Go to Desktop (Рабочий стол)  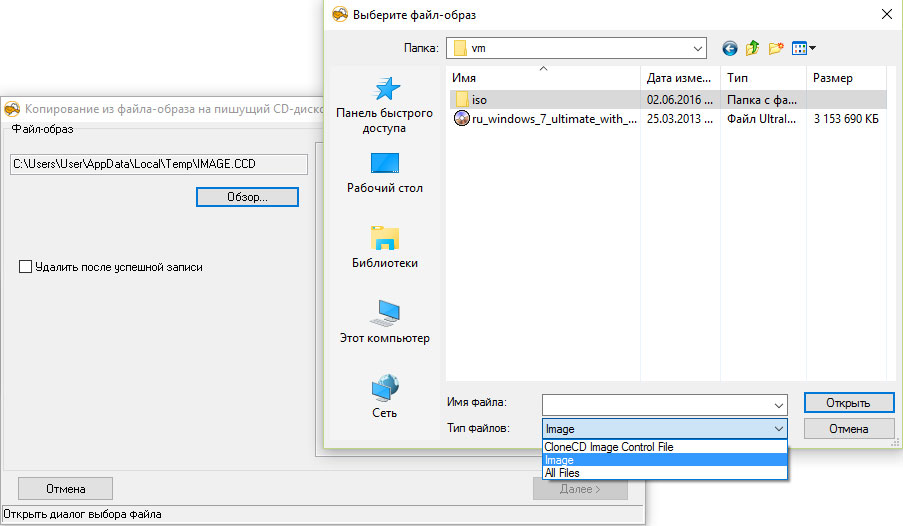pos(385,173)
